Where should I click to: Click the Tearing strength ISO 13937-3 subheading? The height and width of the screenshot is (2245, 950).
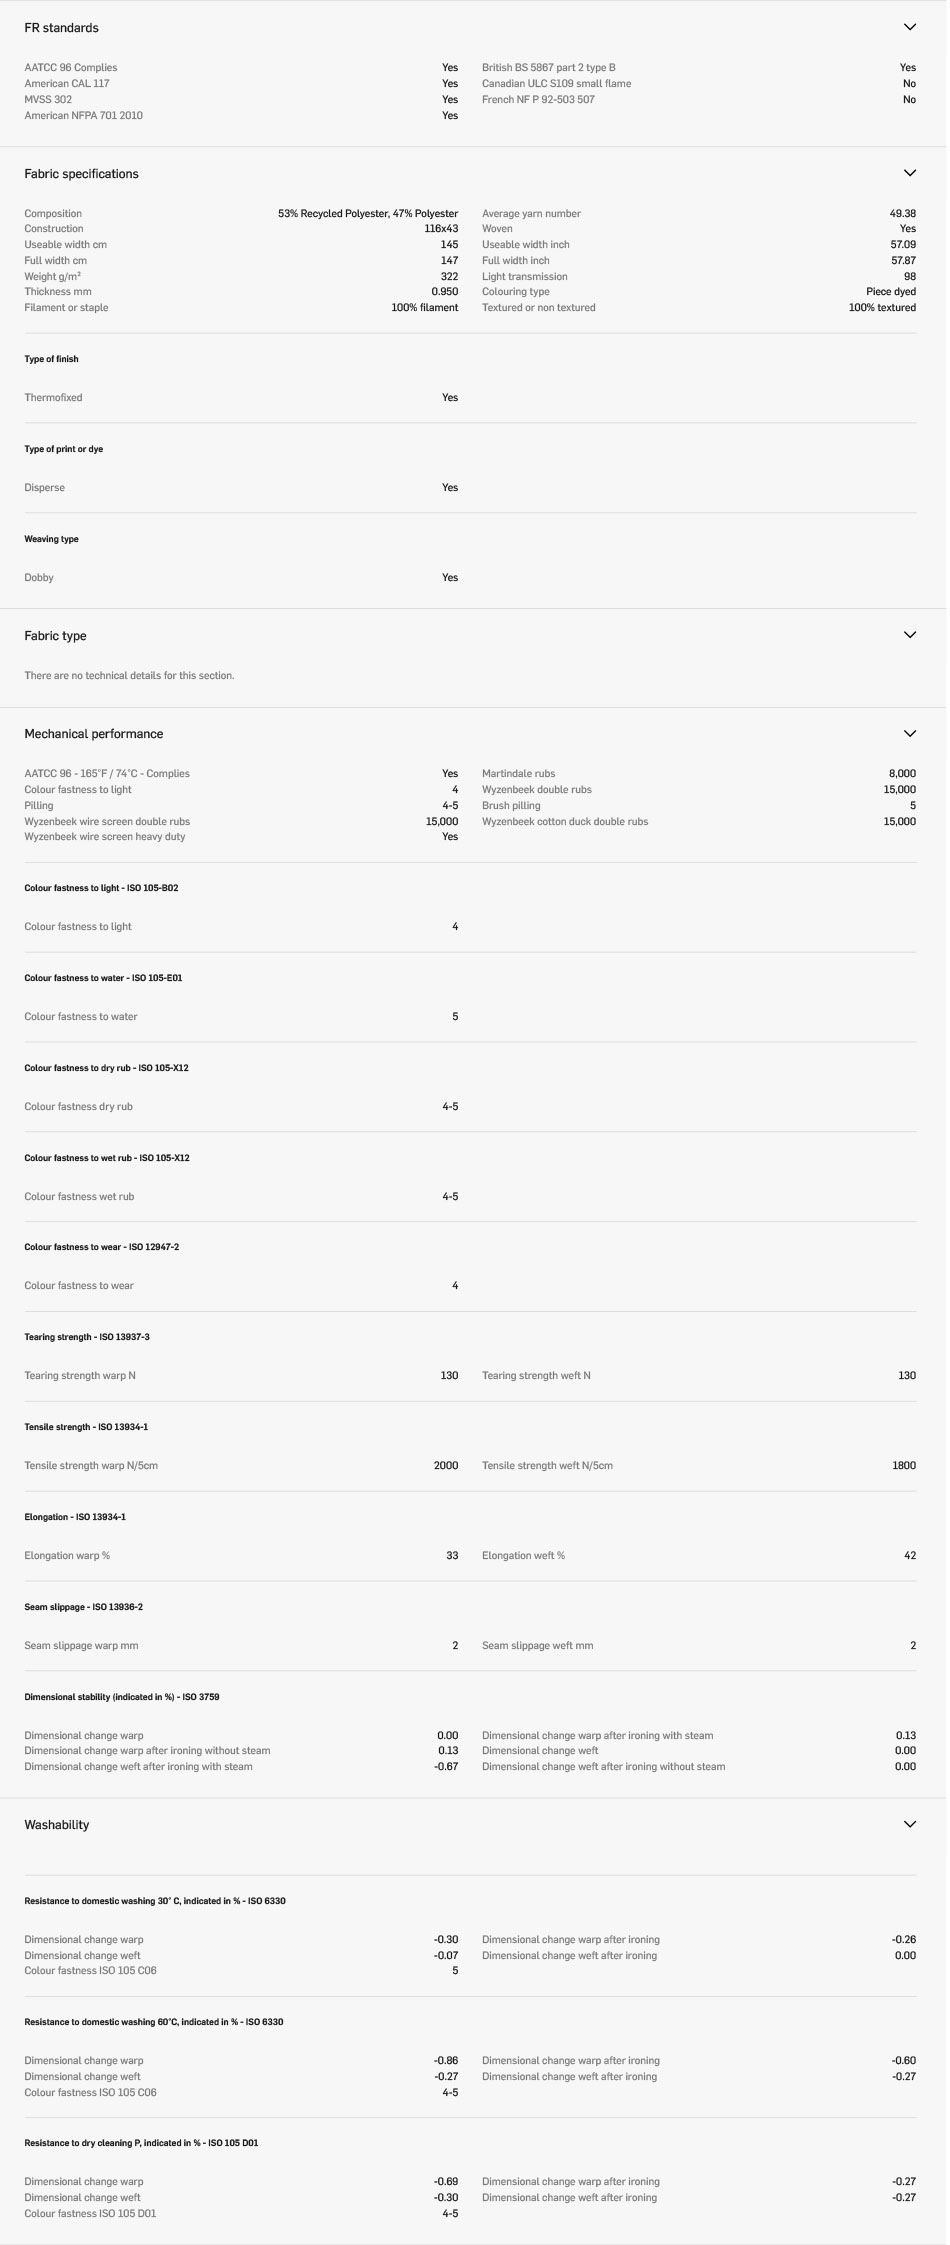(x=86, y=1337)
